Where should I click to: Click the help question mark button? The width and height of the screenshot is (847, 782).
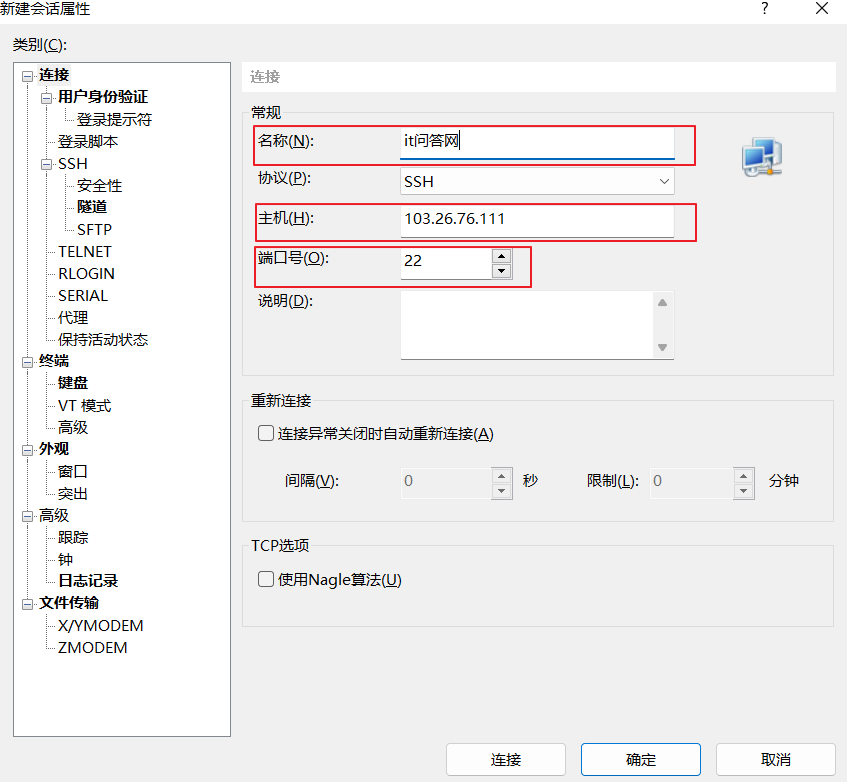pyautogui.click(x=765, y=9)
